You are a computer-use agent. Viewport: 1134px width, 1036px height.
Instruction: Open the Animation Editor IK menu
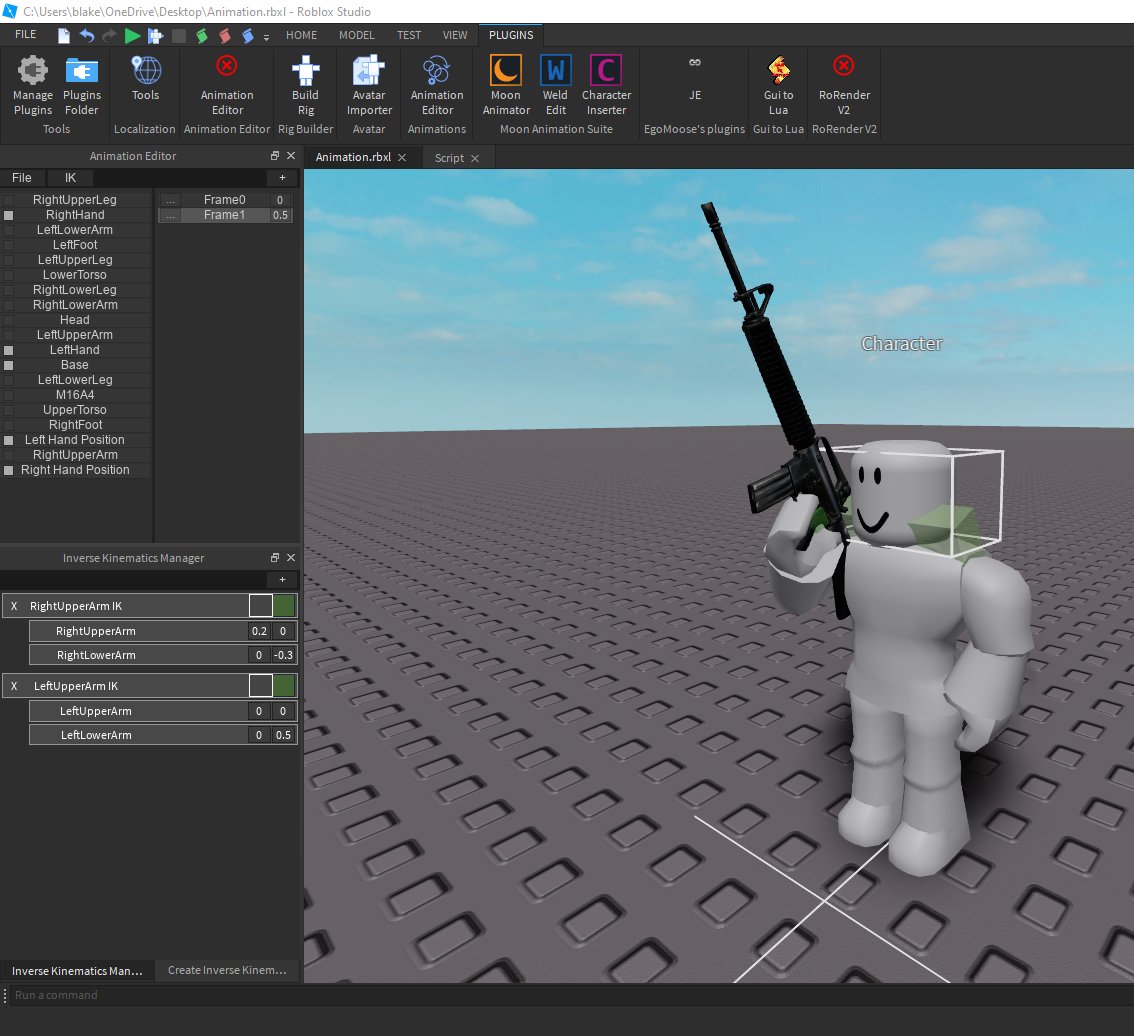(x=70, y=178)
